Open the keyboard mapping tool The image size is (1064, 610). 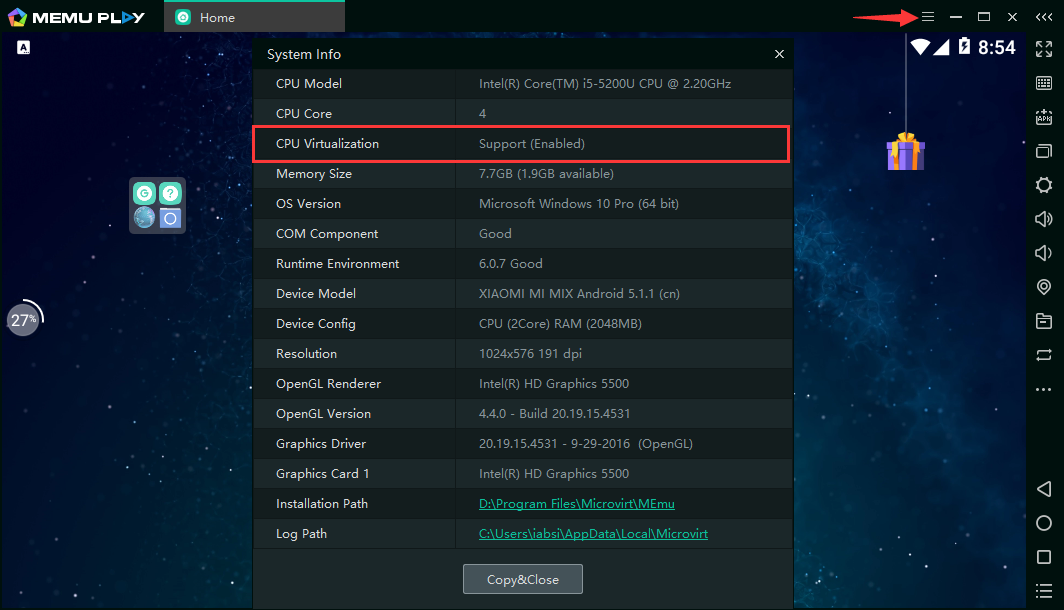point(1044,83)
